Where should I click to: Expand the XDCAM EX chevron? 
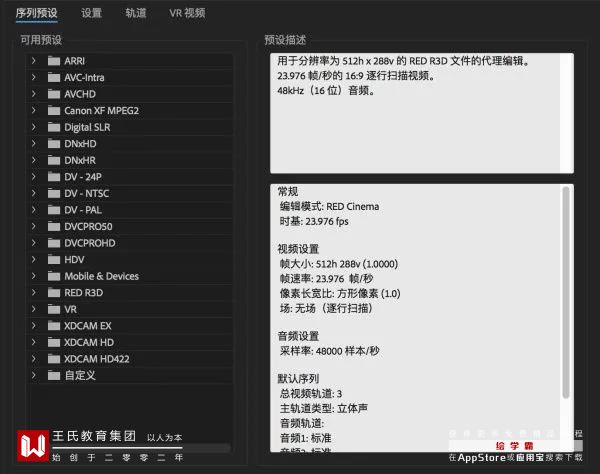coord(34,325)
